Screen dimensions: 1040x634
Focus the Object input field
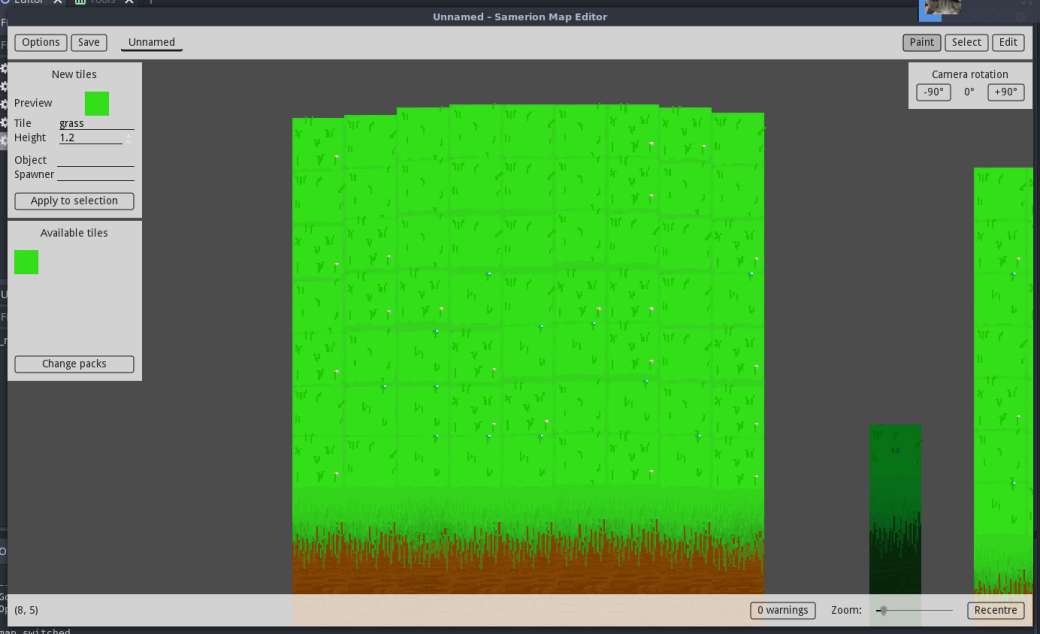(96, 160)
